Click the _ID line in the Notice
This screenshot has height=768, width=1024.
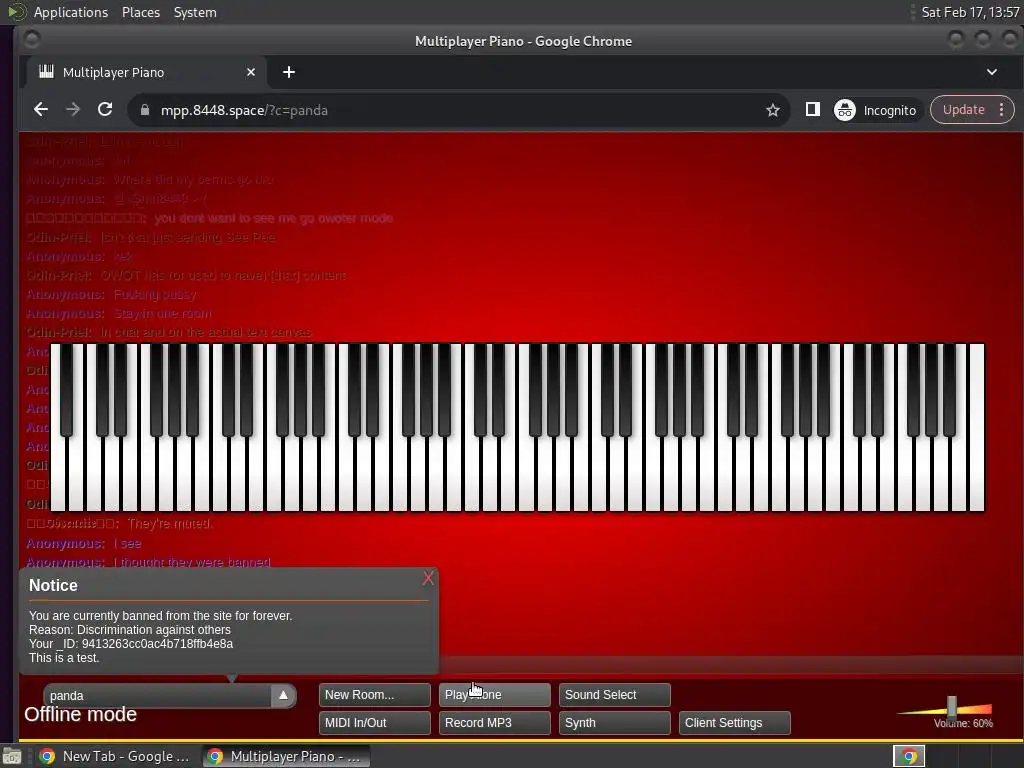[x=131, y=644]
